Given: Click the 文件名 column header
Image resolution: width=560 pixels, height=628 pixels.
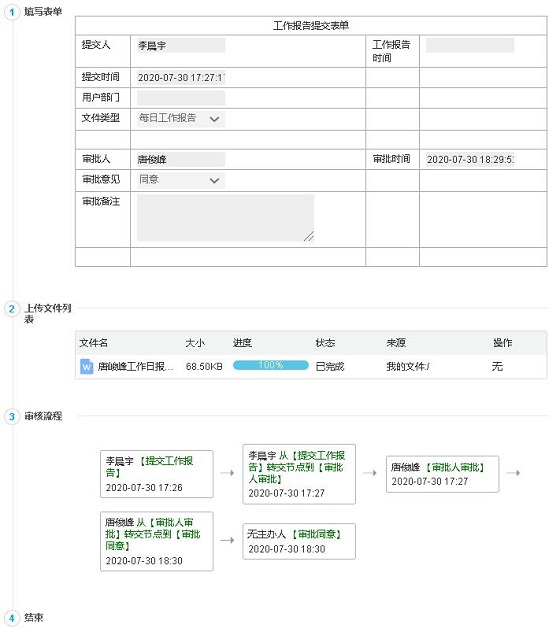Looking at the screenshot, I should click(93, 343).
